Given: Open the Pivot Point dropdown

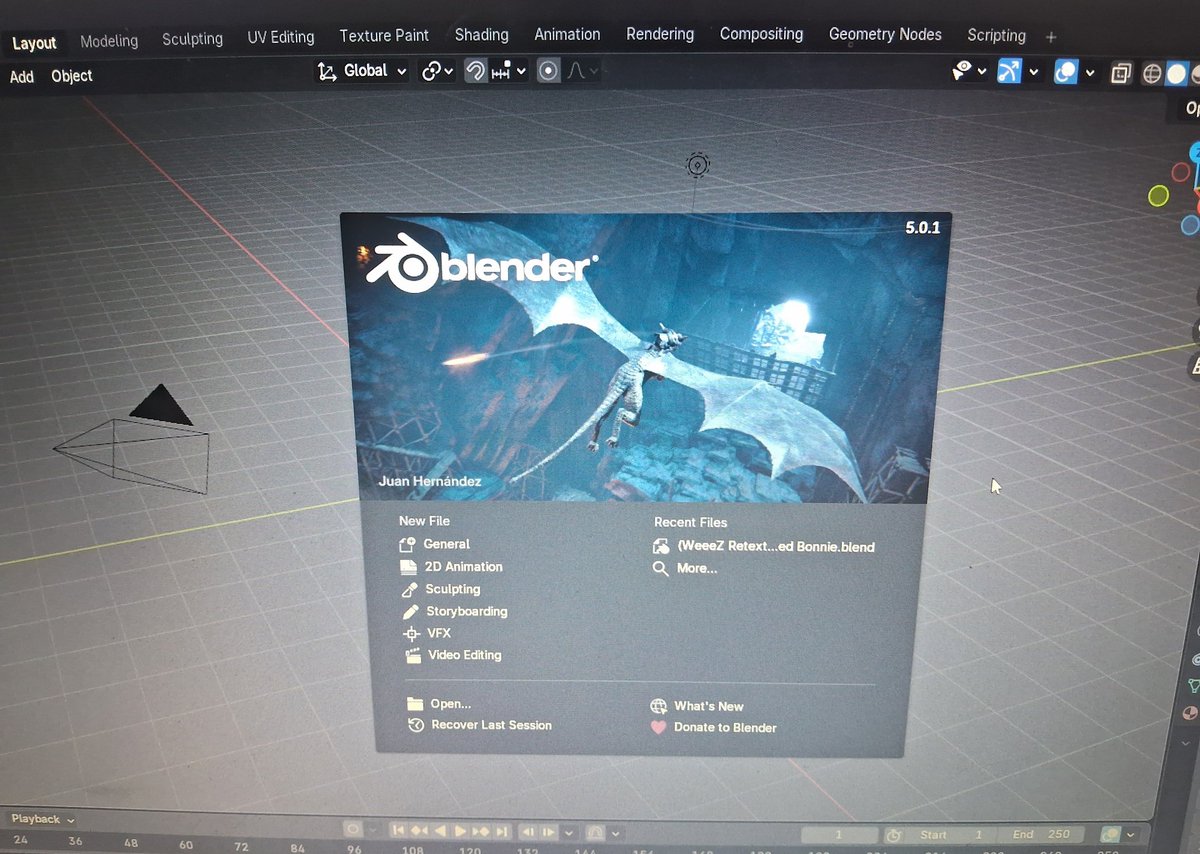Looking at the screenshot, I should click(437, 71).
